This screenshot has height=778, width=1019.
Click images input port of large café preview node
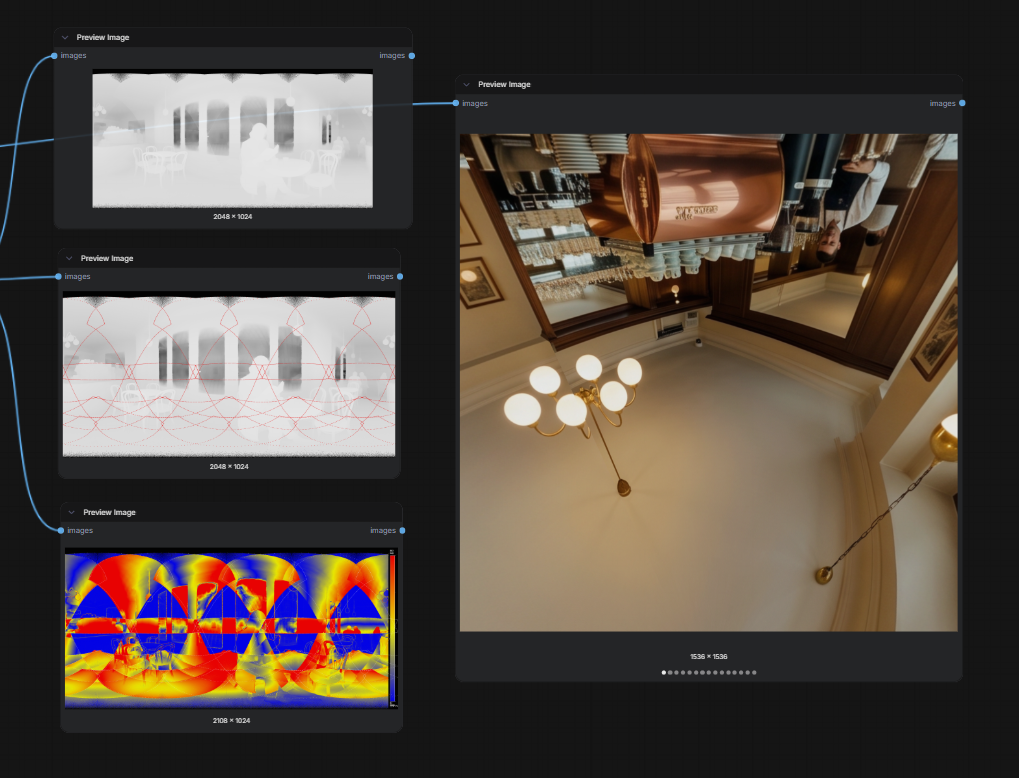point(456,103)
